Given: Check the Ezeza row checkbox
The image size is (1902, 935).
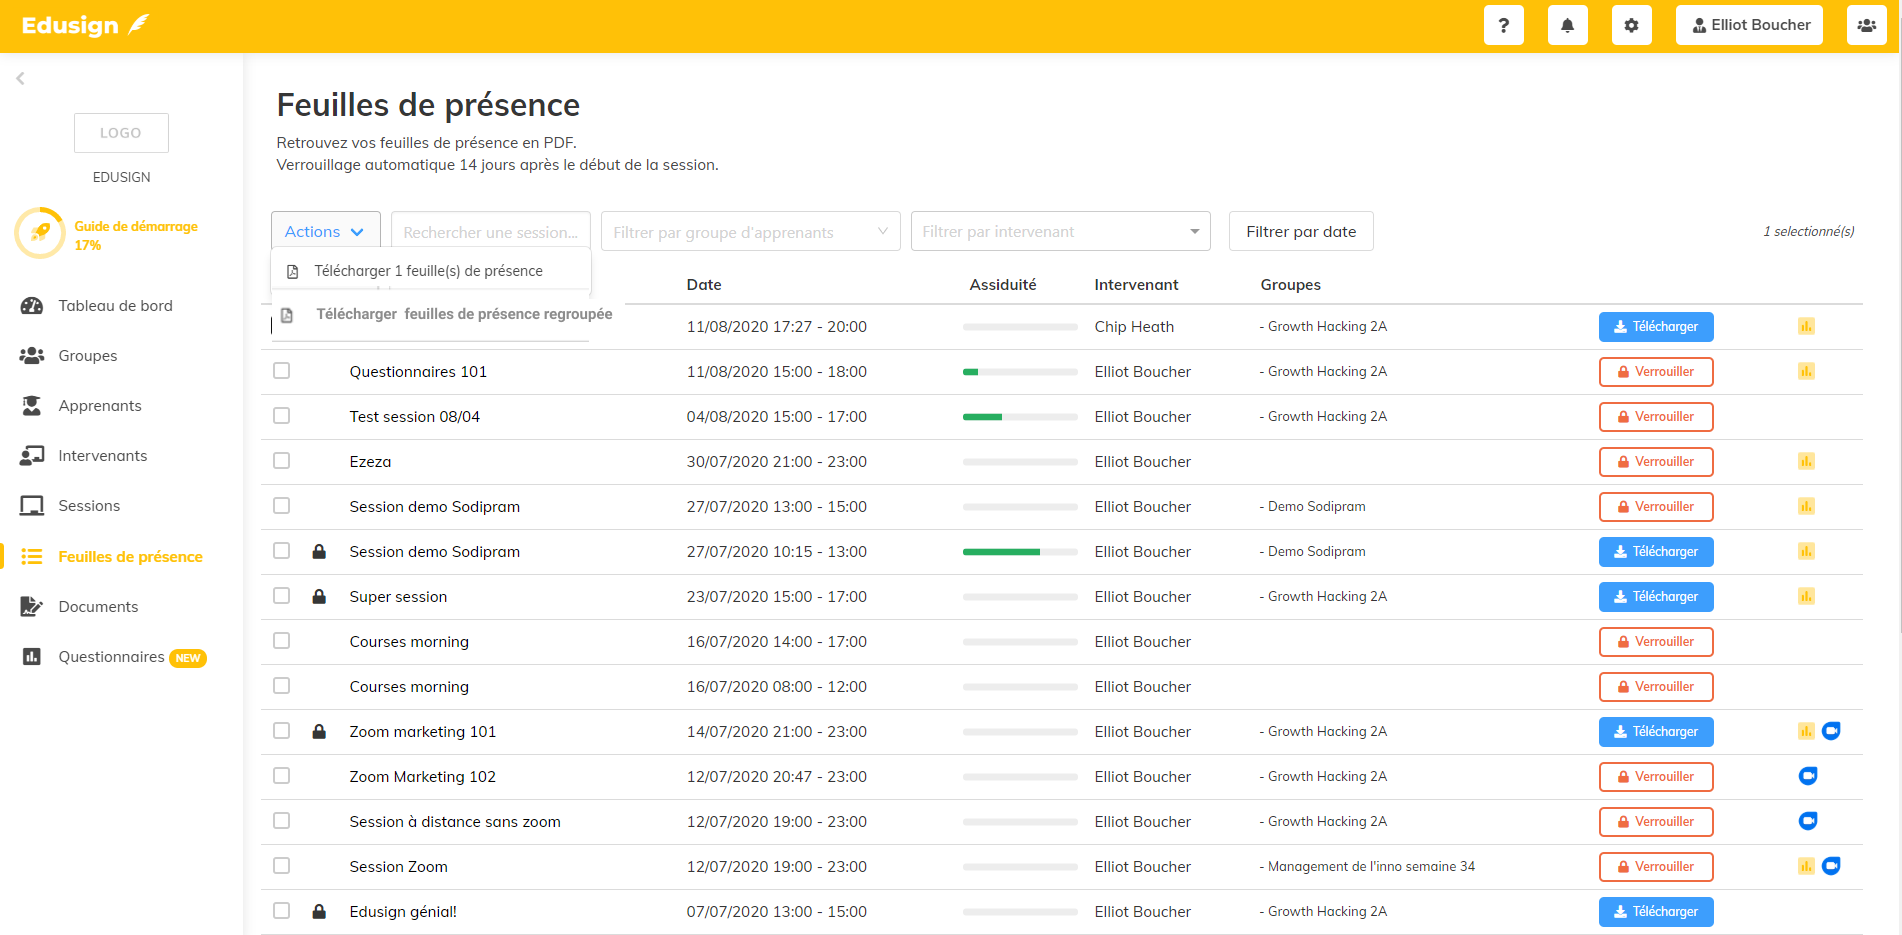Looking at the screenshot, I should 282,461.
